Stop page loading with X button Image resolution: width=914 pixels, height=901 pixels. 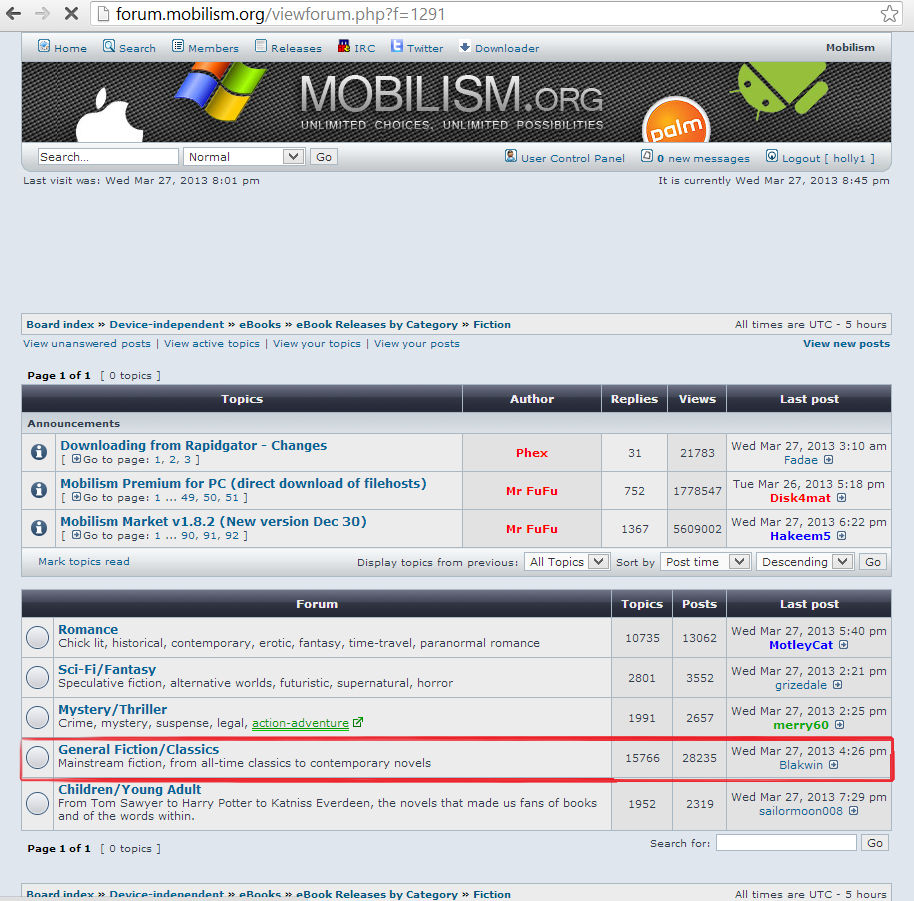(71, 13)
